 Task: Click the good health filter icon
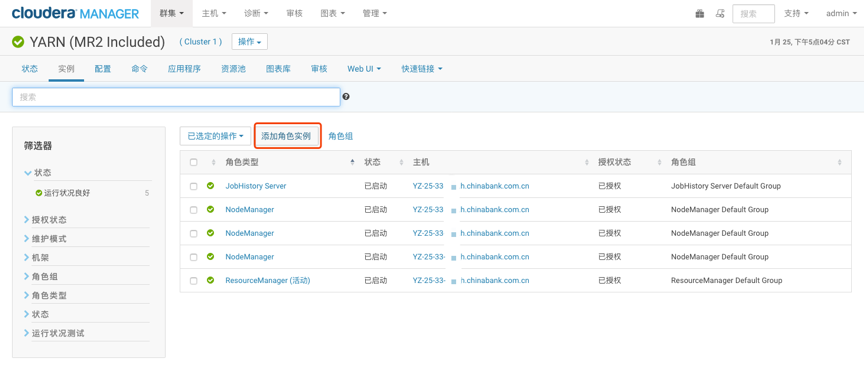point(39,193)
